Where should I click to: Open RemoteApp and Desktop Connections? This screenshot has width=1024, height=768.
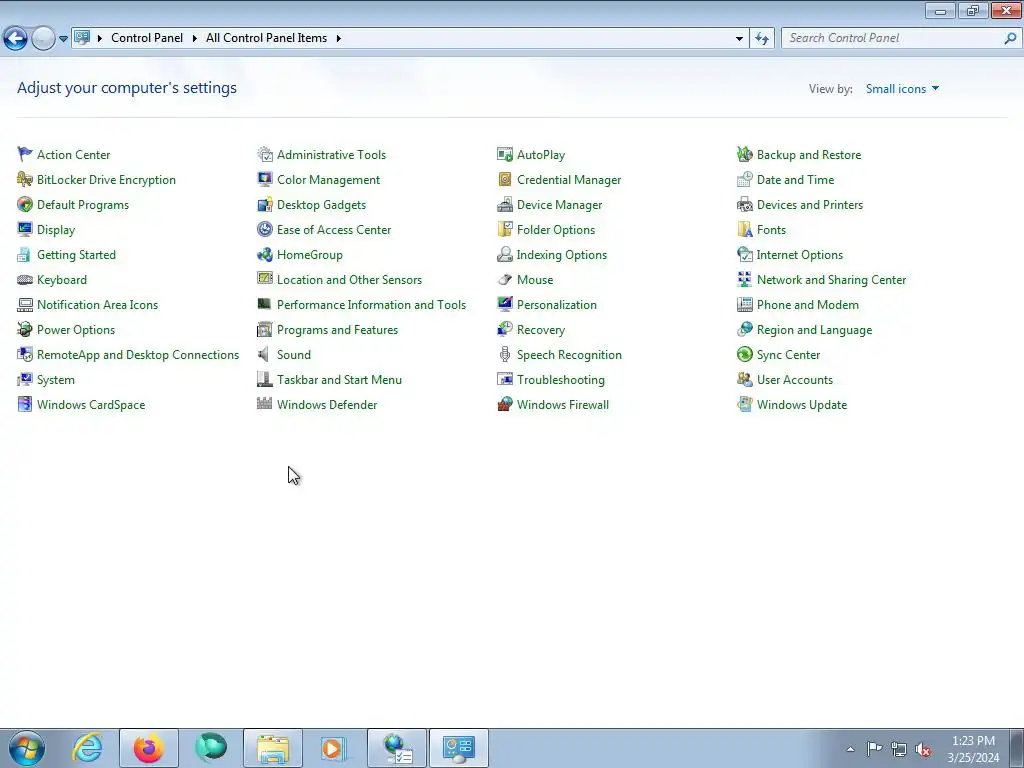pyautogui.click(x=138, y=355)
